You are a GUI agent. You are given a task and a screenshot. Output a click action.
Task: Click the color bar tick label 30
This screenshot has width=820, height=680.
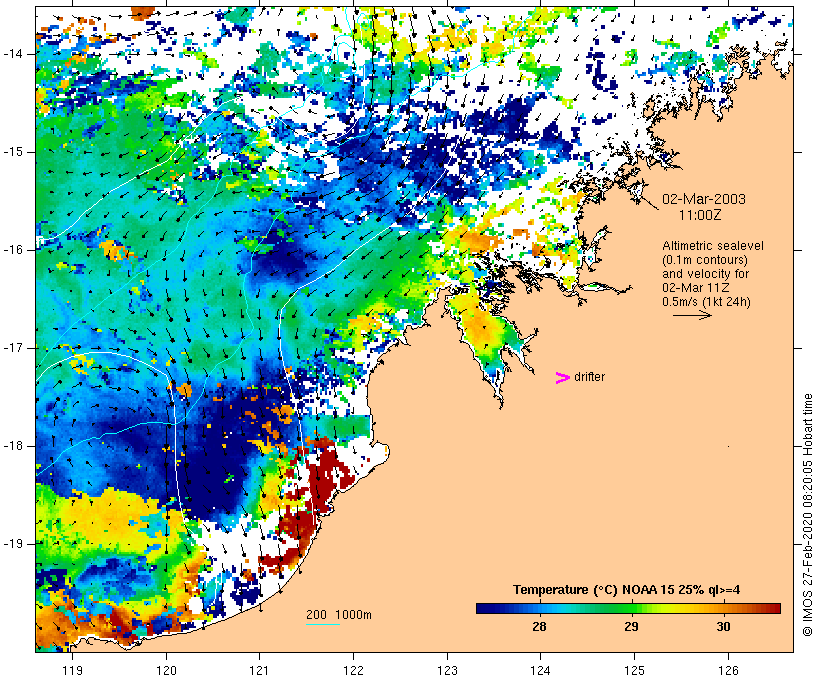coord(723,627)
